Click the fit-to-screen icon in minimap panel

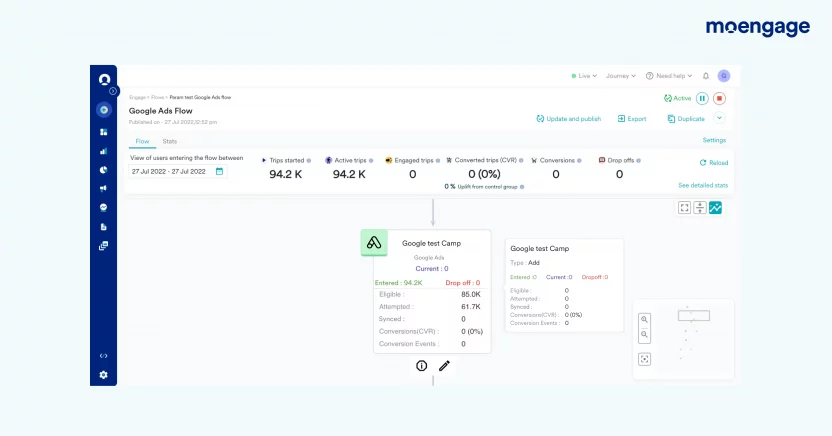click(644, 359)
